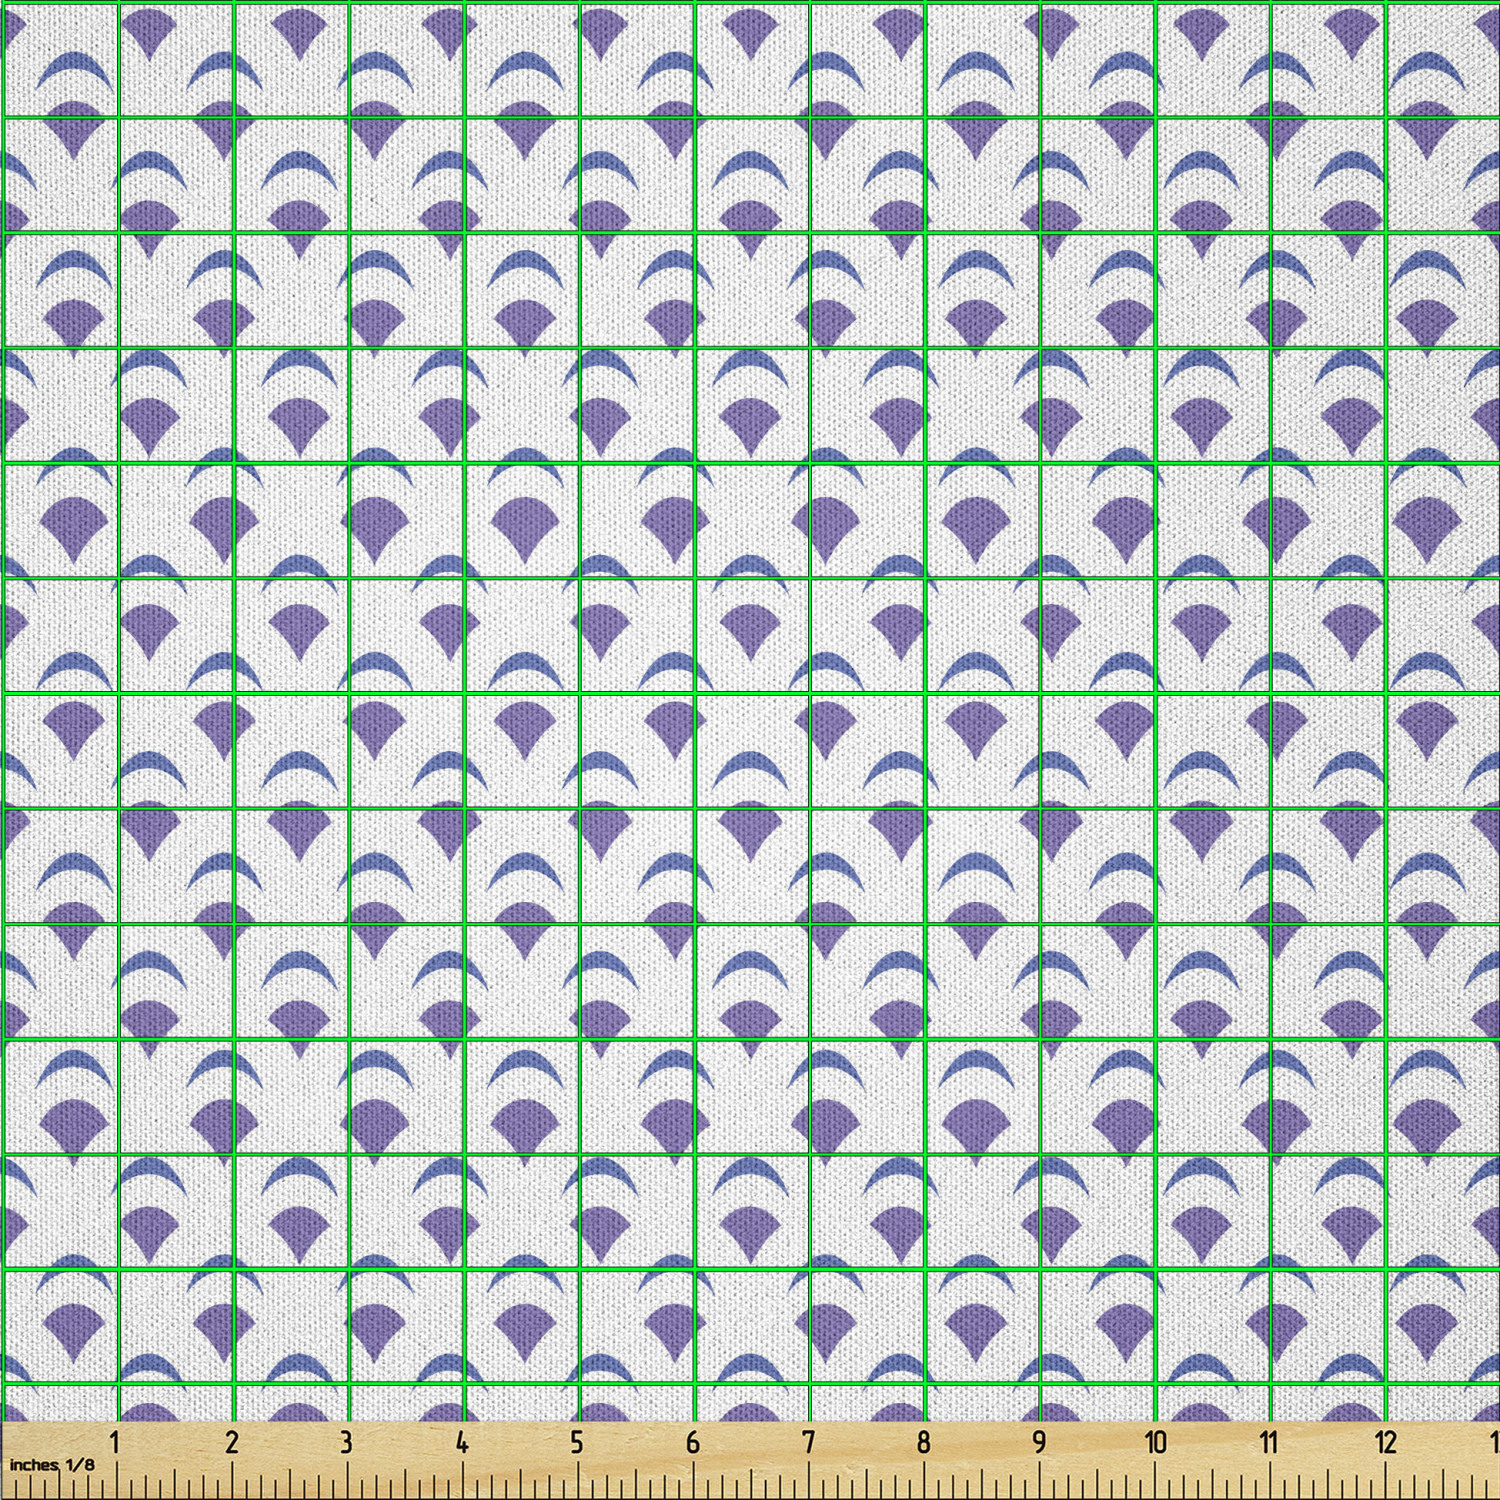Viewport: 1500px width, 1500px height.
Task: Select the ruler's 7 inch number
Action: pos(808,1442)
